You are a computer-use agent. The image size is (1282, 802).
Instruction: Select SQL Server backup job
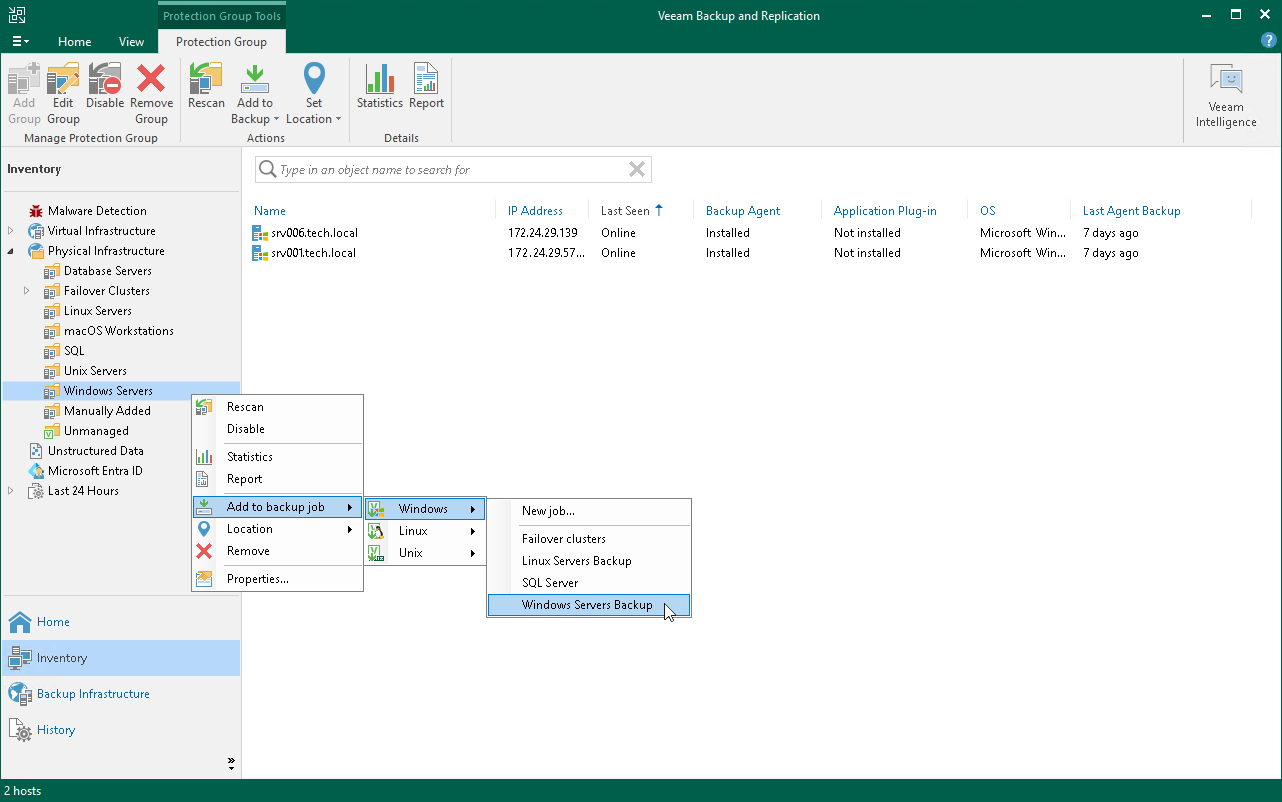pos(589,583)
